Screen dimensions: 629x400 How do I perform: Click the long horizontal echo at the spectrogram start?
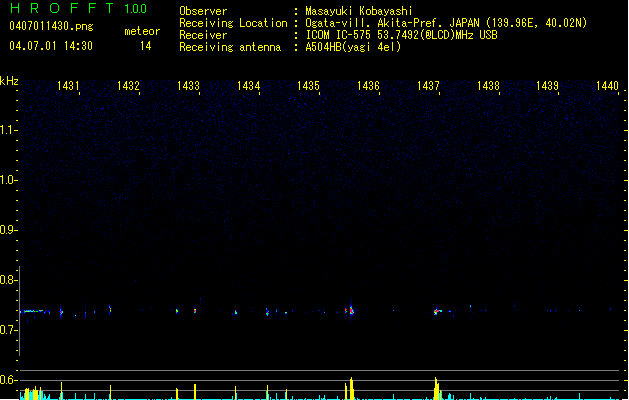coord(35,311)
